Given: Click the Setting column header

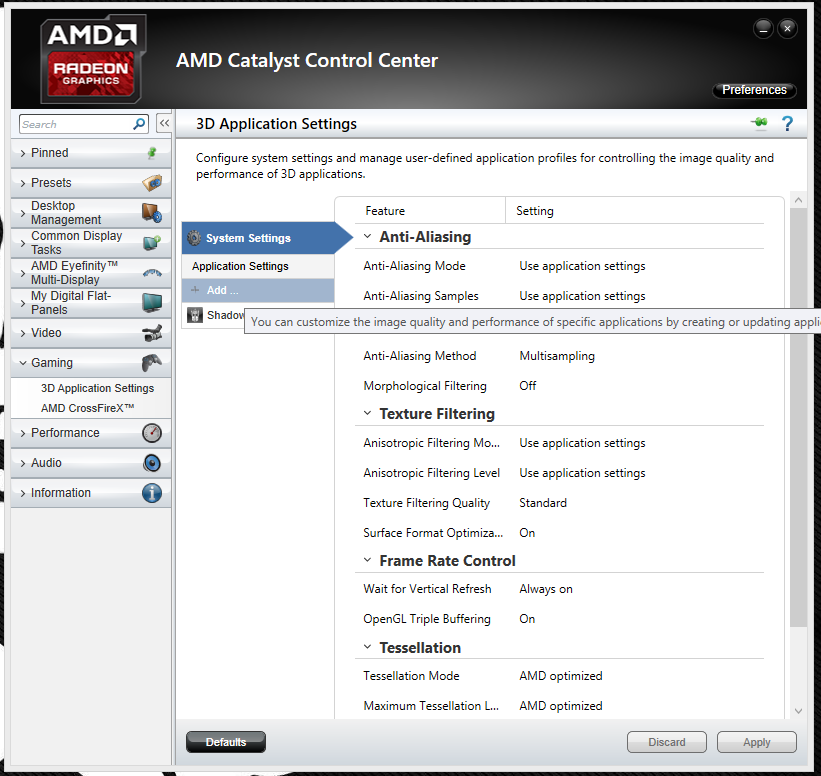Looking at the screenshot, I should click(535, 211).
